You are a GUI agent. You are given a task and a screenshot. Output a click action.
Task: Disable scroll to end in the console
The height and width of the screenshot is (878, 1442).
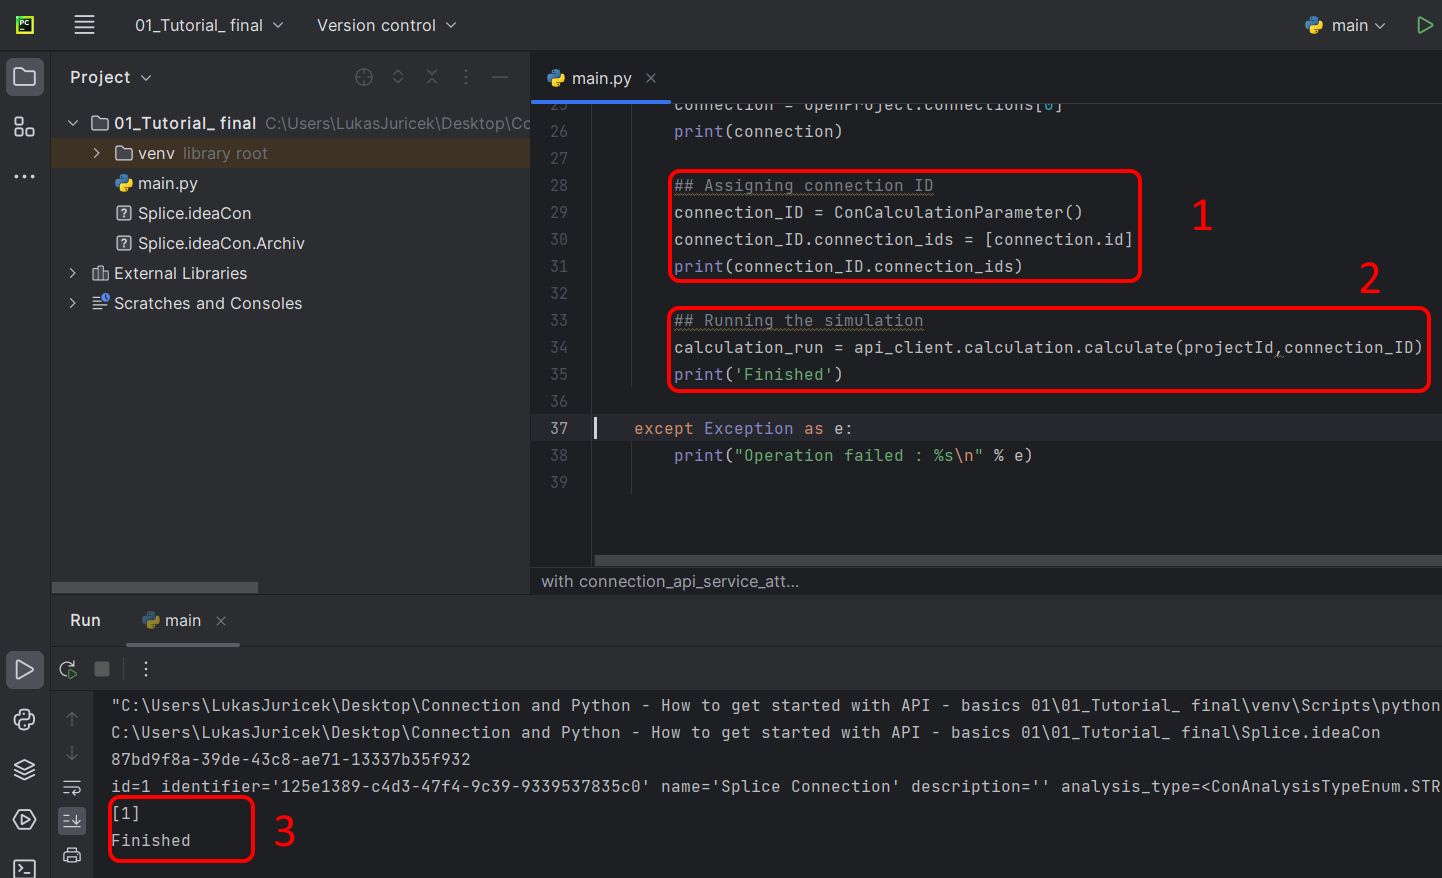(71, 820)
